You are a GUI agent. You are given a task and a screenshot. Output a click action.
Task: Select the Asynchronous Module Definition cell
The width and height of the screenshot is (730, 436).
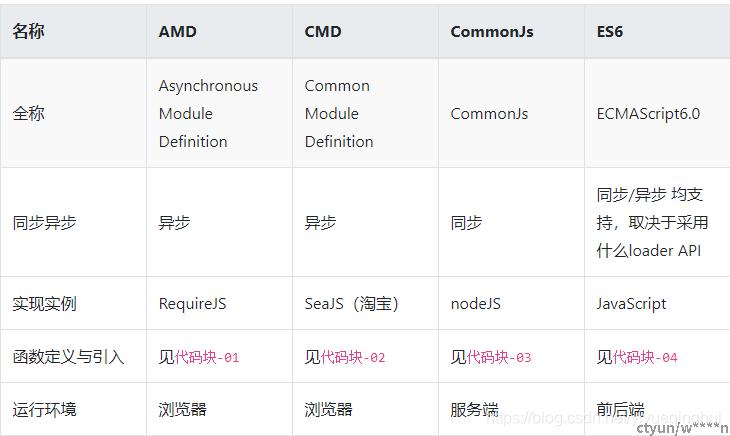point(208,113)
